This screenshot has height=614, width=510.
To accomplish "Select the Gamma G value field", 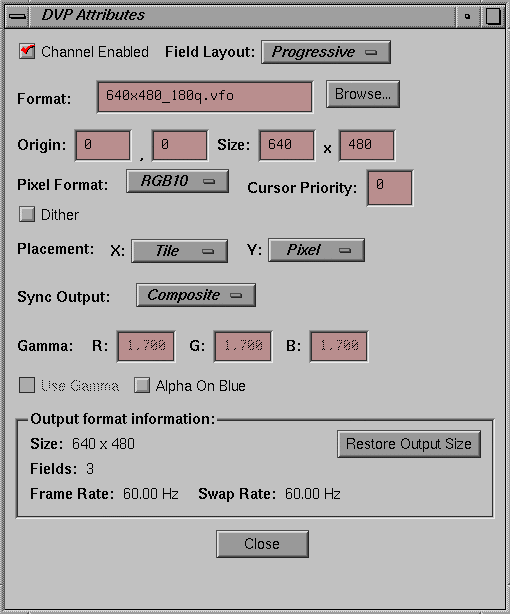I will point(243,347).
